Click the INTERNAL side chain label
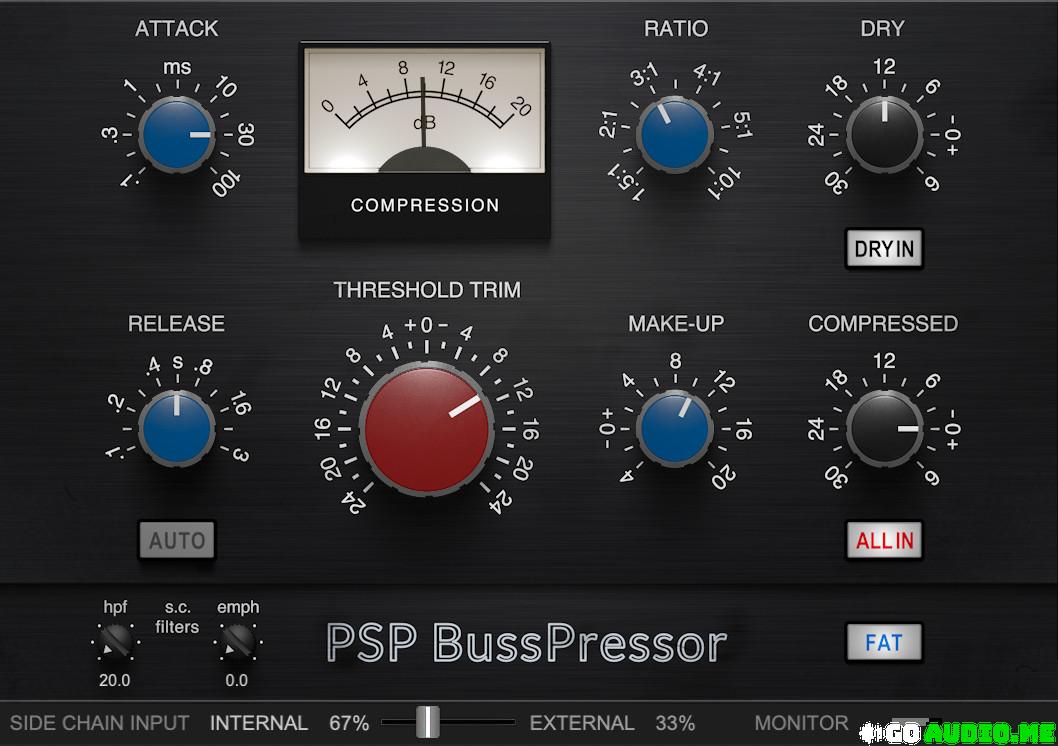1058x746 pixels. click(x=259, y=723)
